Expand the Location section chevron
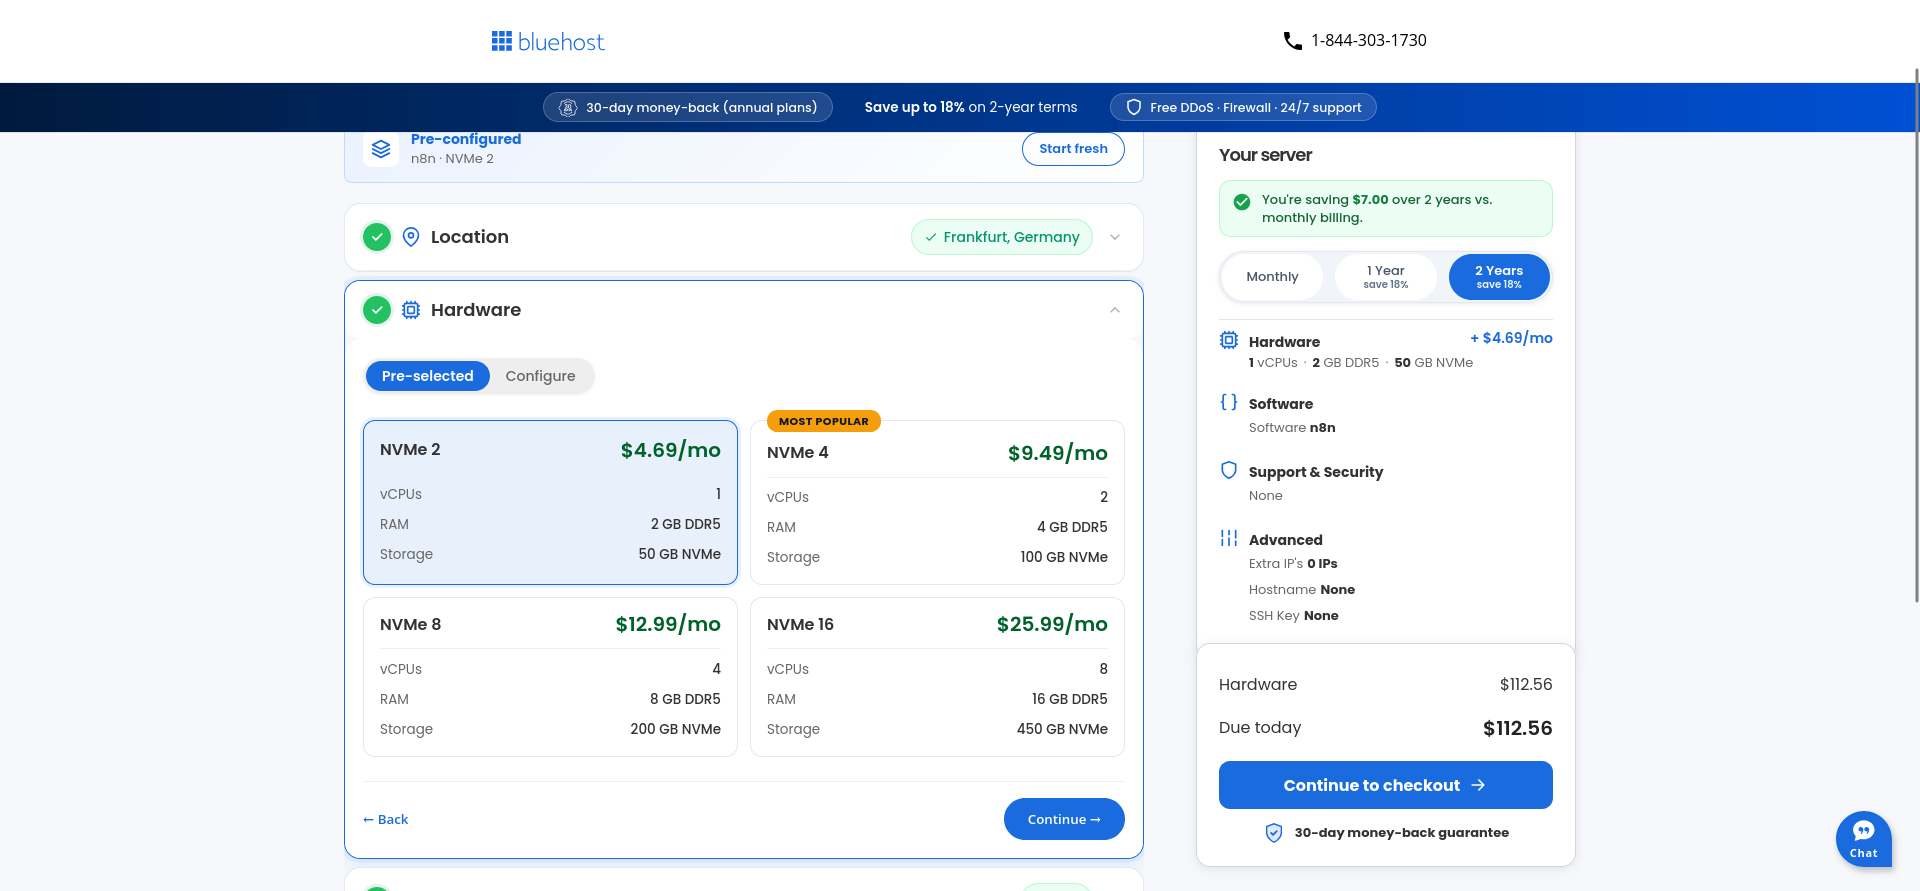Screen dimensions: 1920x891 [1115, 237]
